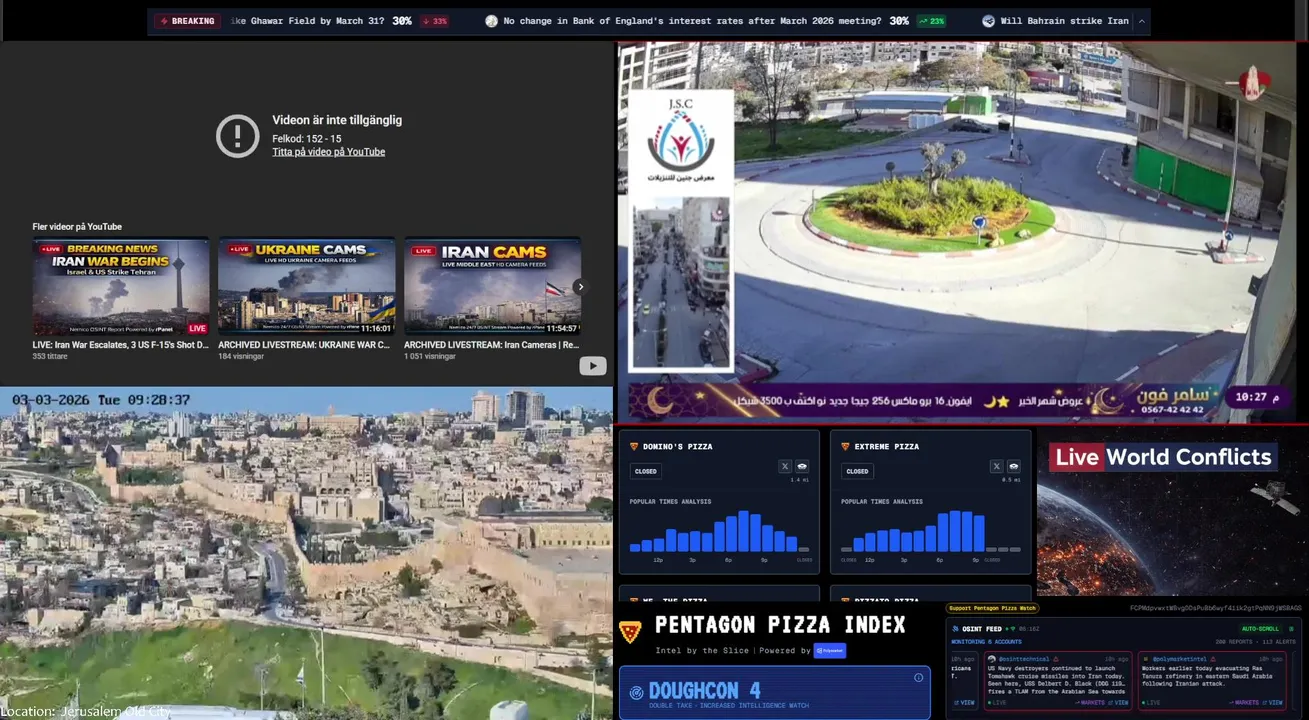The image size is (1309, 720).
Task: Click the green 23% up indicator
Action: (931, 21)
